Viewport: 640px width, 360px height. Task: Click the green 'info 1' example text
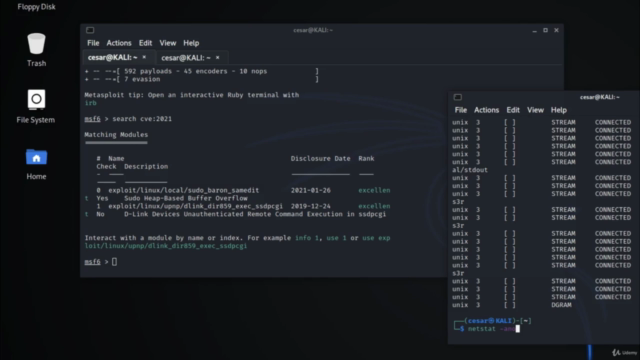307,238
